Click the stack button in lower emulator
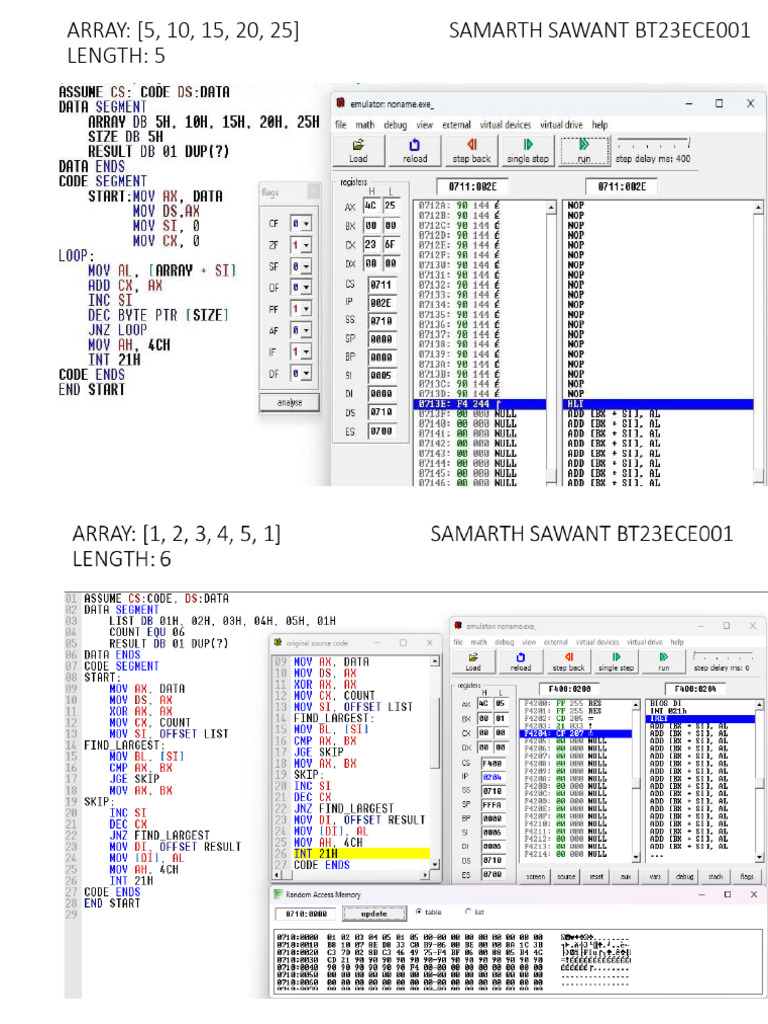 click(x=715, y=876)
